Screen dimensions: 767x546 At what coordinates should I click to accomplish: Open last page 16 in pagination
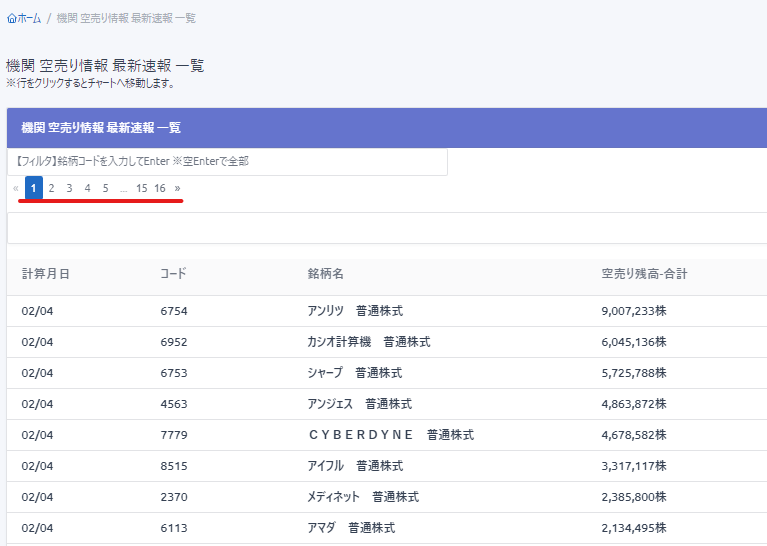[160, 188]
